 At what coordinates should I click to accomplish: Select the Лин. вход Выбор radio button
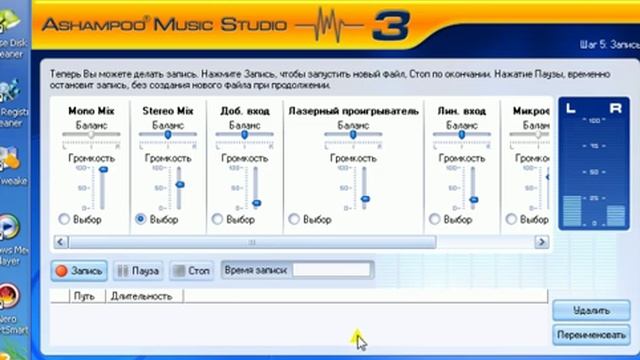[435, 219]
